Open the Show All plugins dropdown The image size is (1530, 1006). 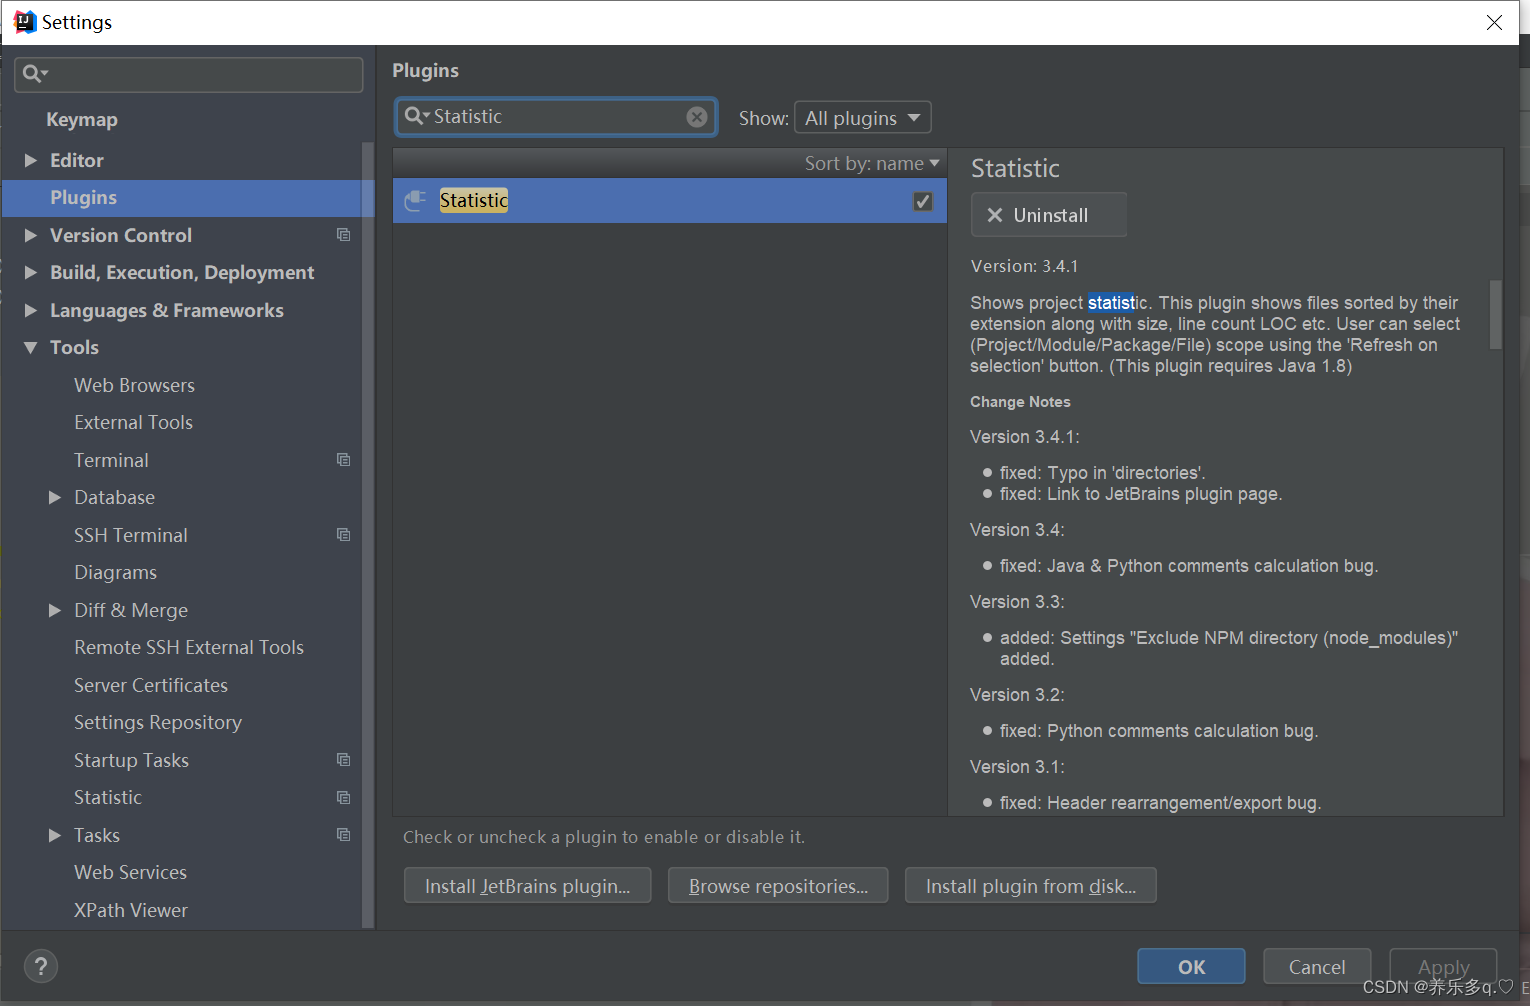[x=863, y=117]
